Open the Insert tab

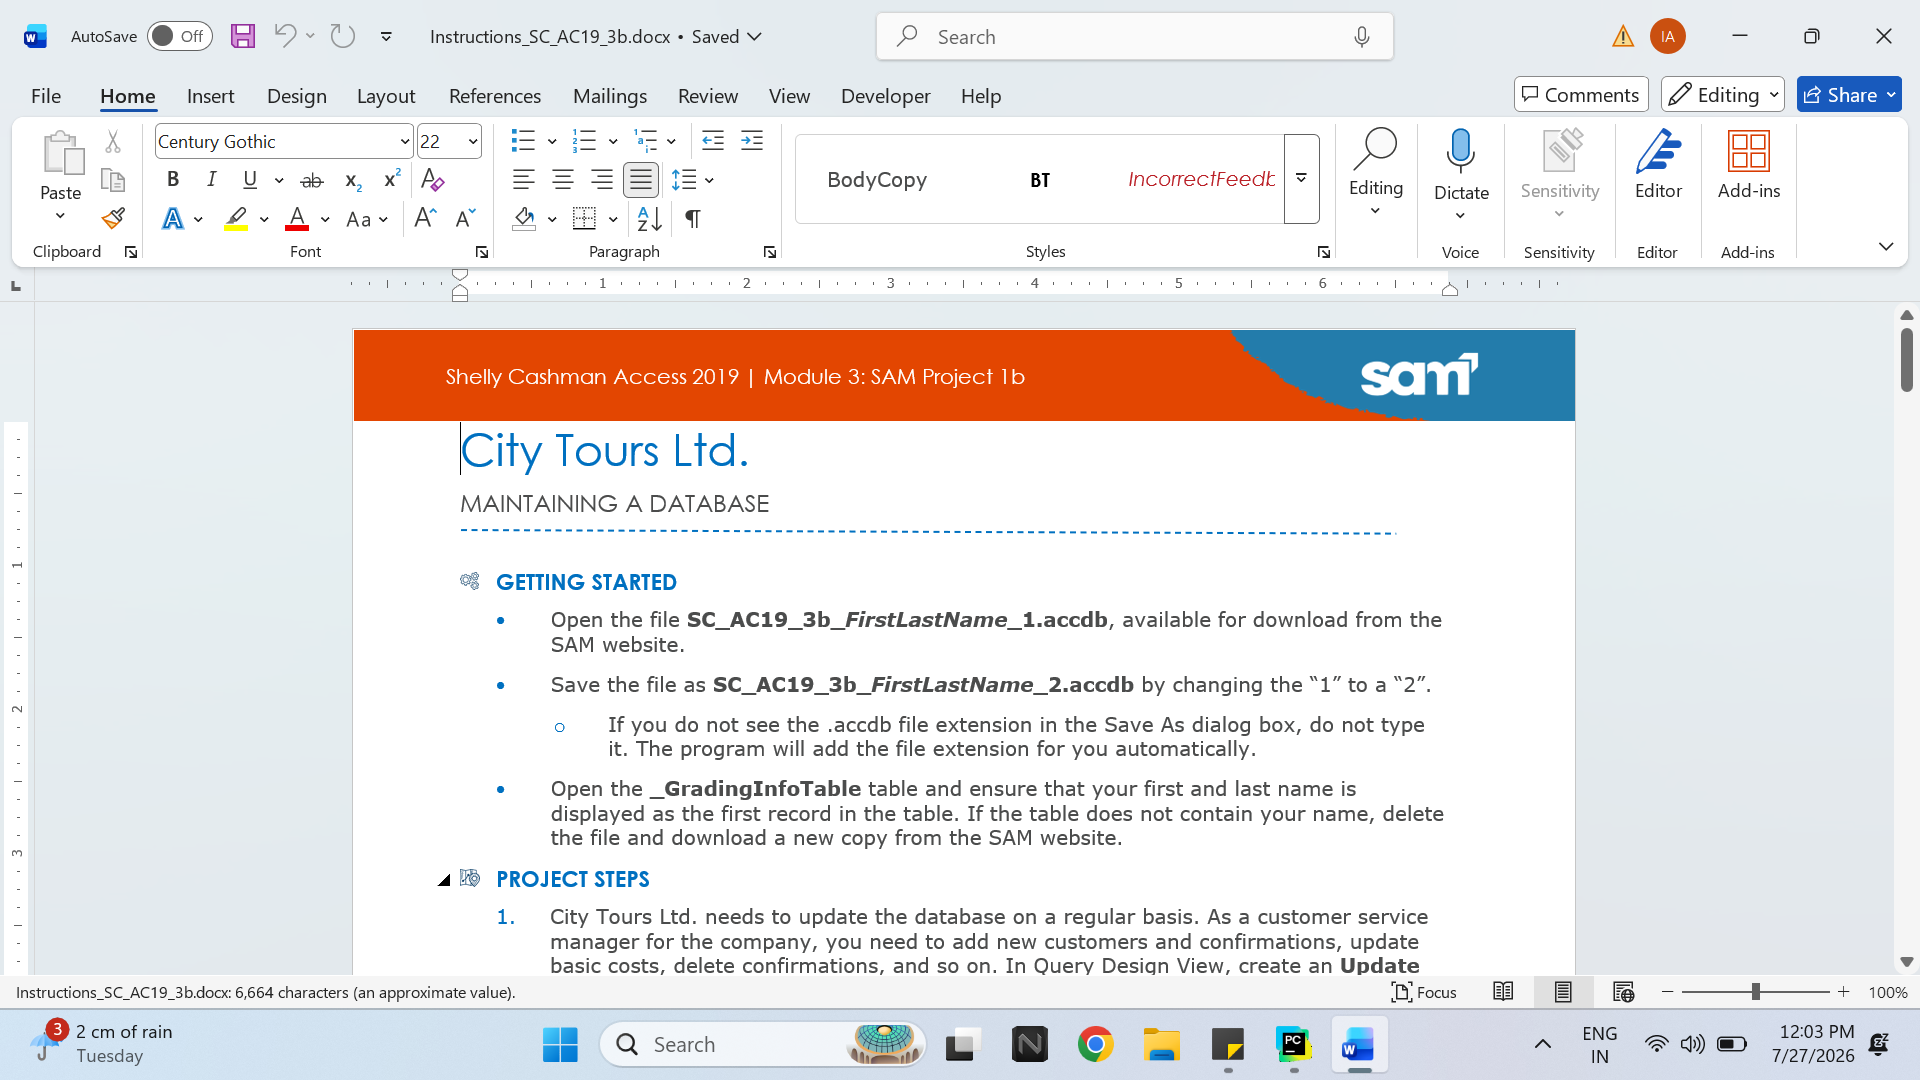[x=210, y=96]
